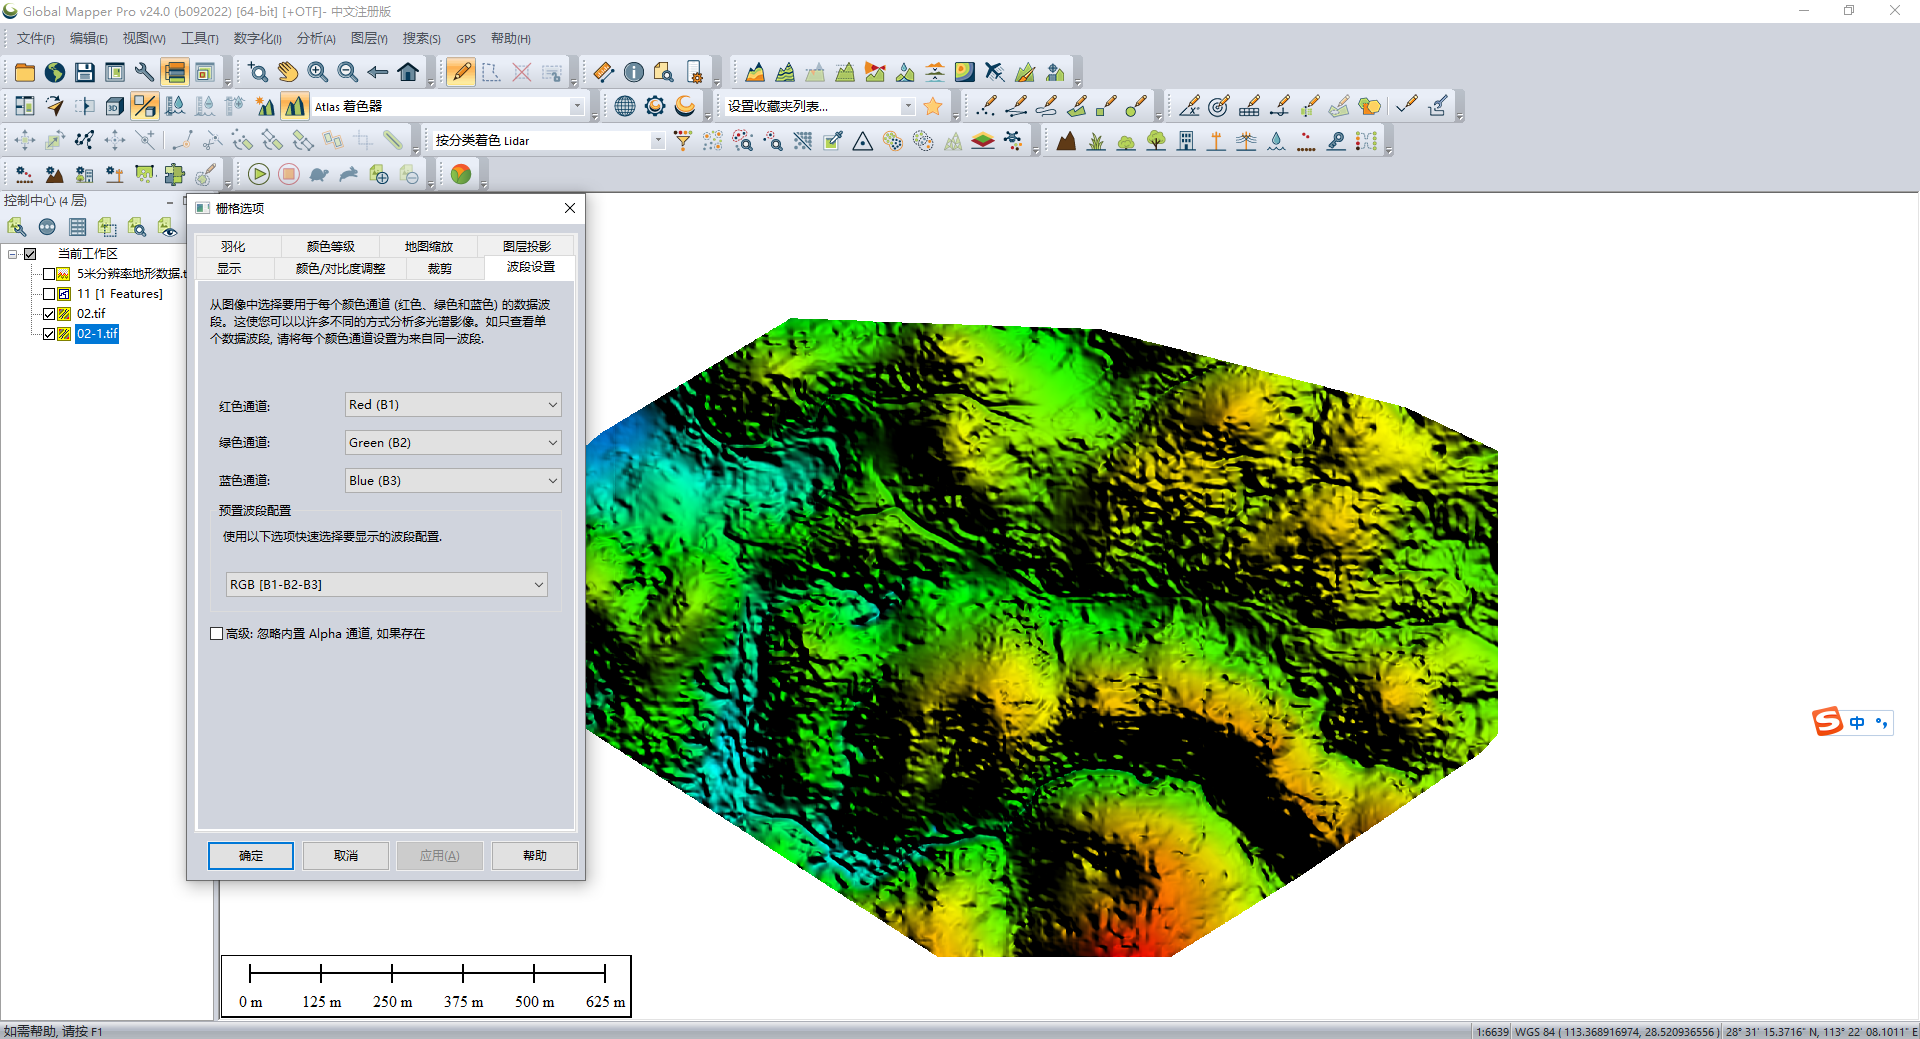1920x1039 pixels.
Task: Click the Home full view icon
Action: click(408, 72)
